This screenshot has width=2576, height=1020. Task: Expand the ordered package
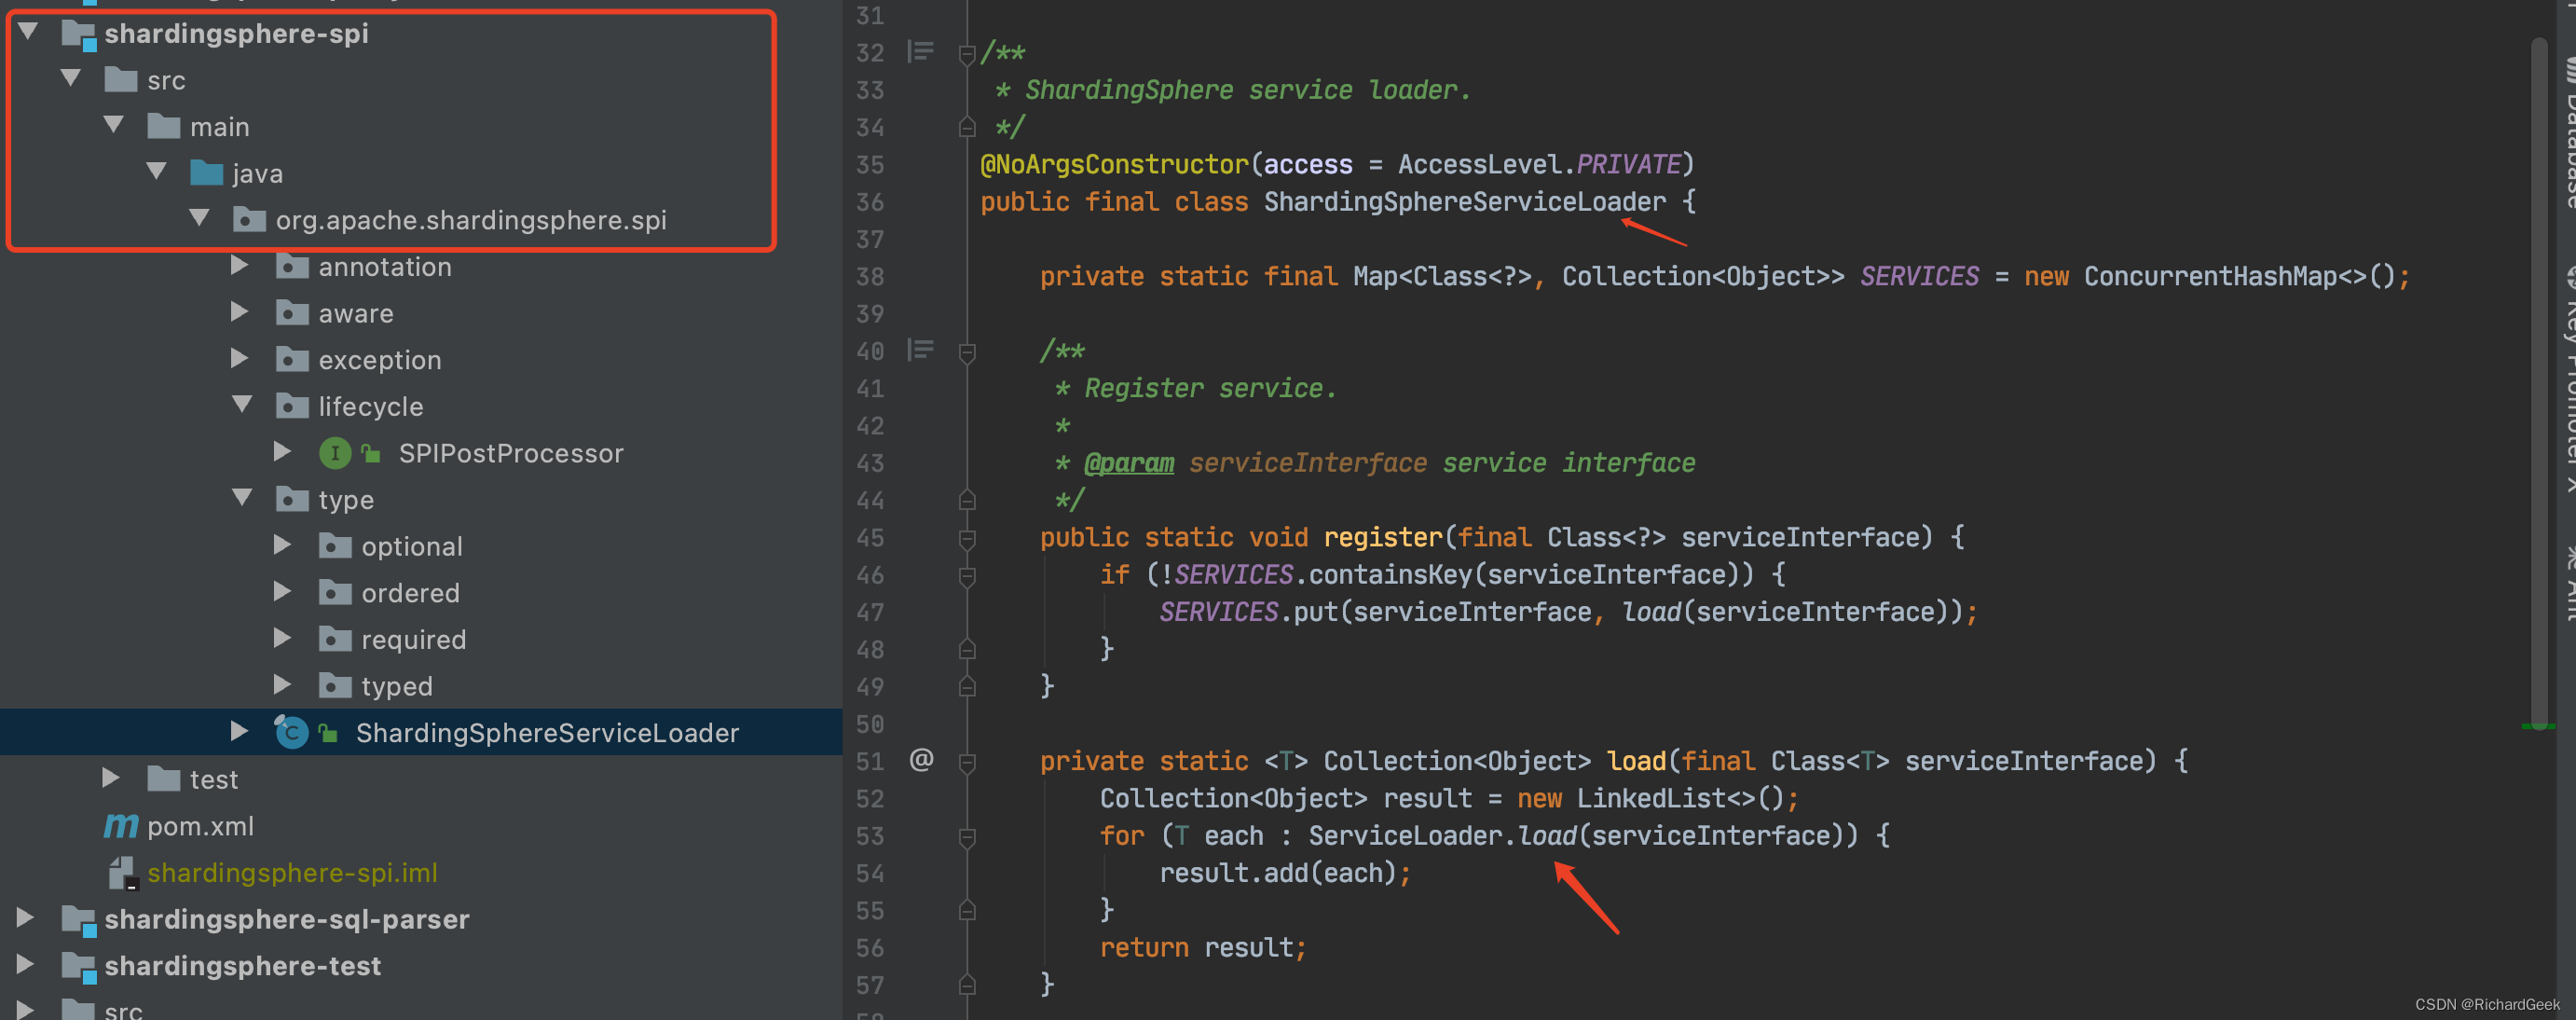[283, 592]
